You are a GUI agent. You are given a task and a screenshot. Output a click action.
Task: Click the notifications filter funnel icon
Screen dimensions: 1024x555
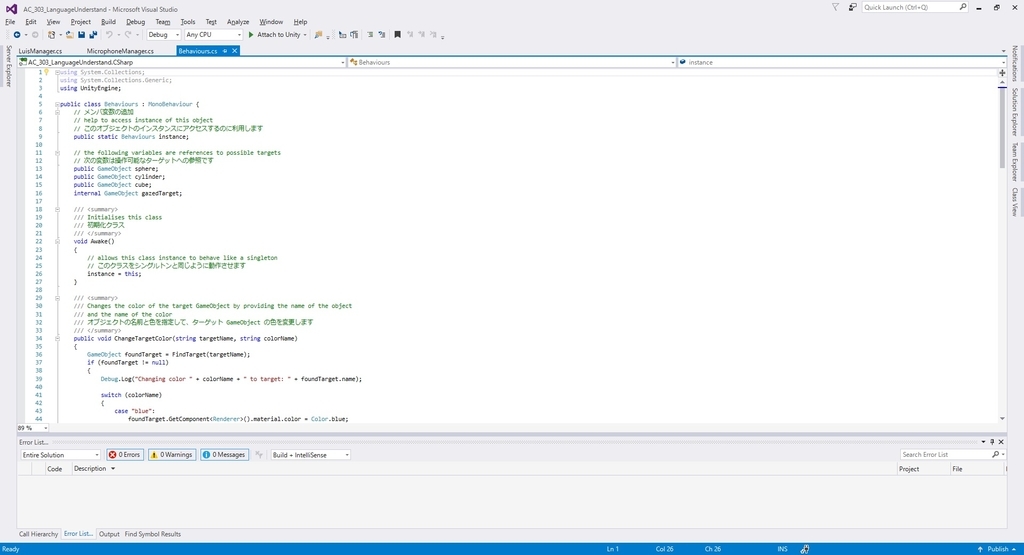pos(835,7)
